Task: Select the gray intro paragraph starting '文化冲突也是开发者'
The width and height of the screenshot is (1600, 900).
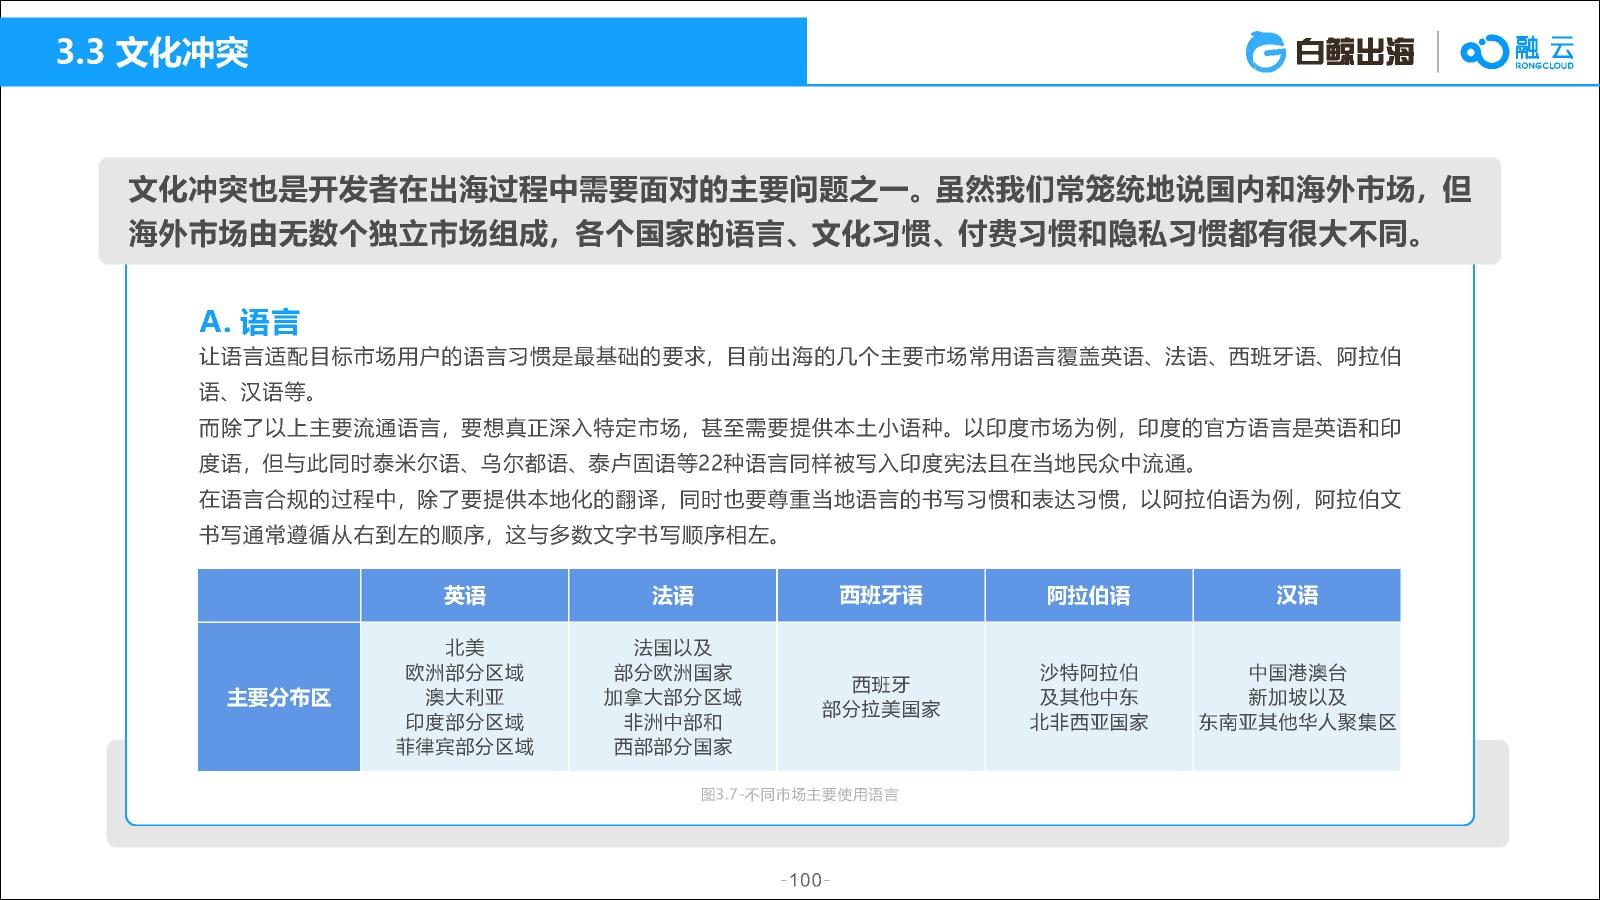Action: click(x=799, y=211)
